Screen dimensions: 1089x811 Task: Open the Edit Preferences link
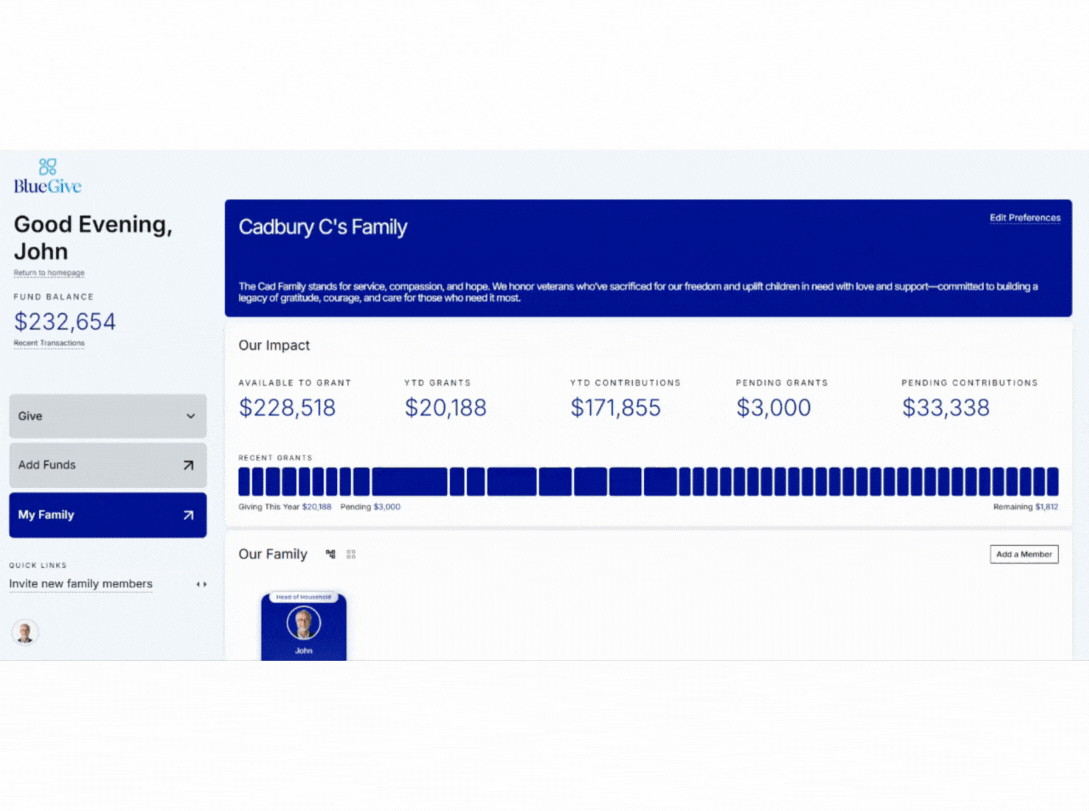(x=1024, y=218)
